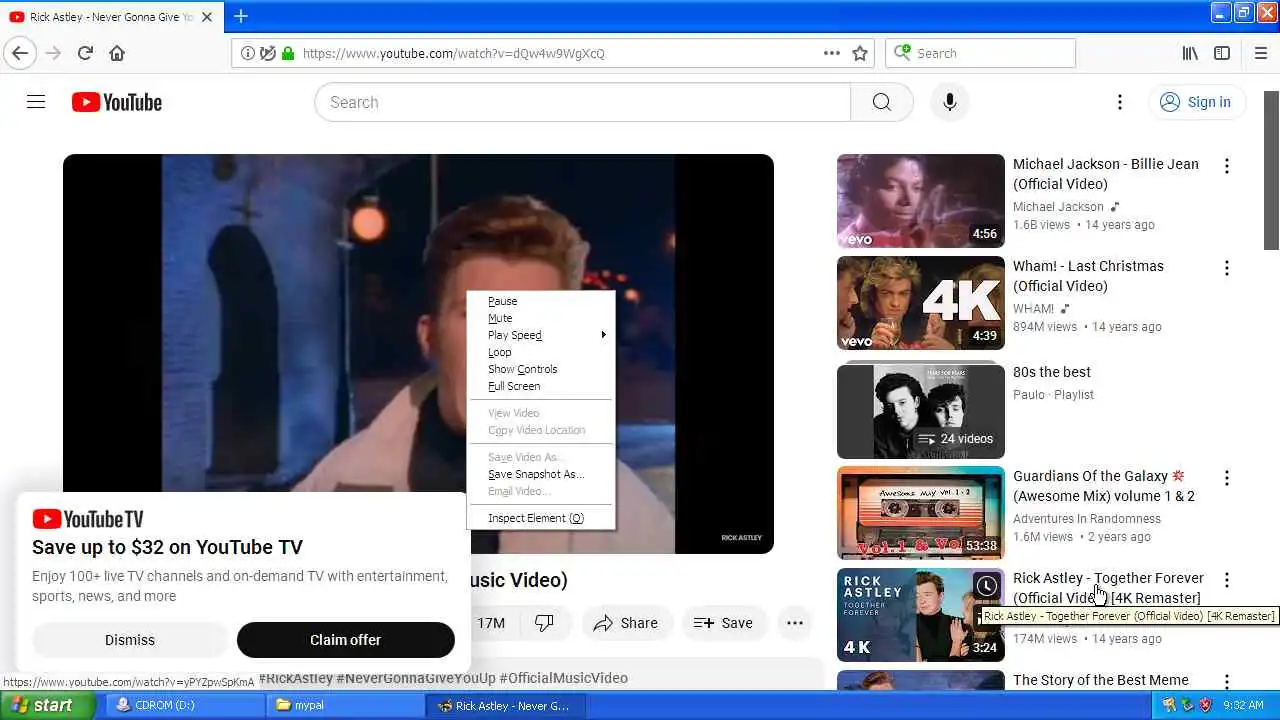Click the YouTube search magnifier button
This screenshot has height=720, width=1280.
tap(881, 102)
